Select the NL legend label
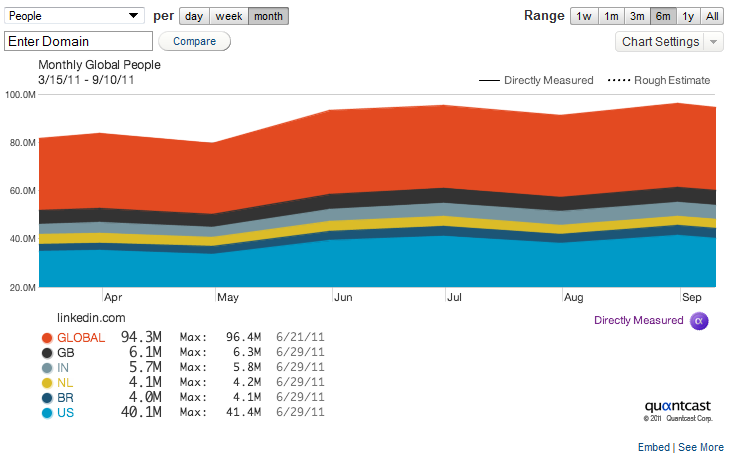 tap(65, 383)
